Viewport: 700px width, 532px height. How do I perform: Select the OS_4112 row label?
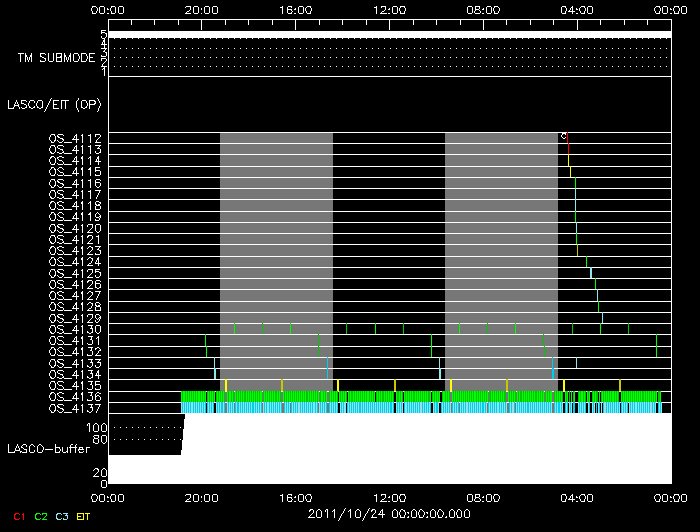[75, 138]
